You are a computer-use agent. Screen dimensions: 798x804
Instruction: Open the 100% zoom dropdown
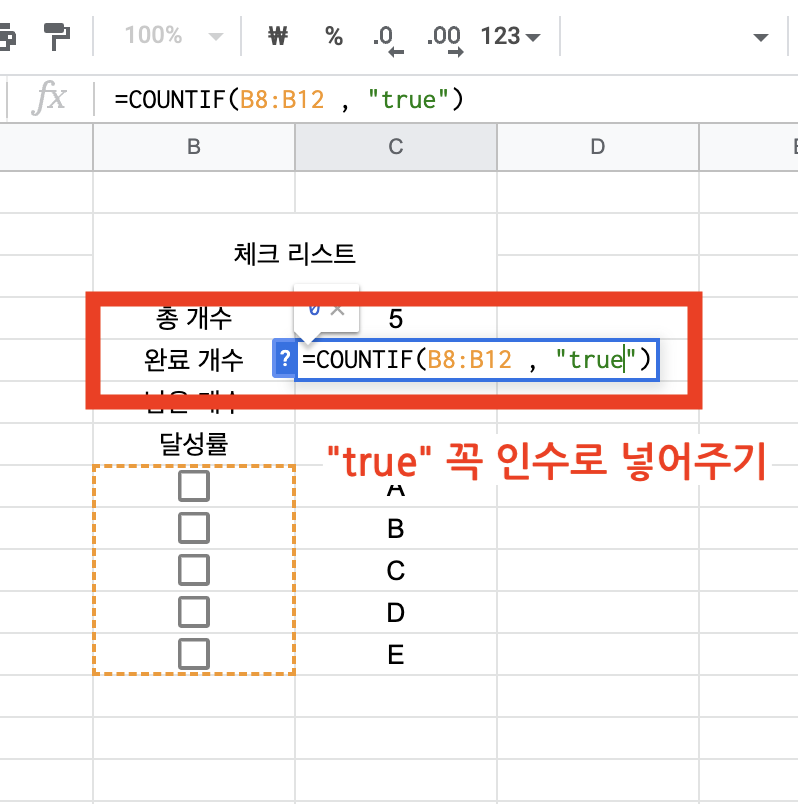pyautogui.click(x=173, y=36)
